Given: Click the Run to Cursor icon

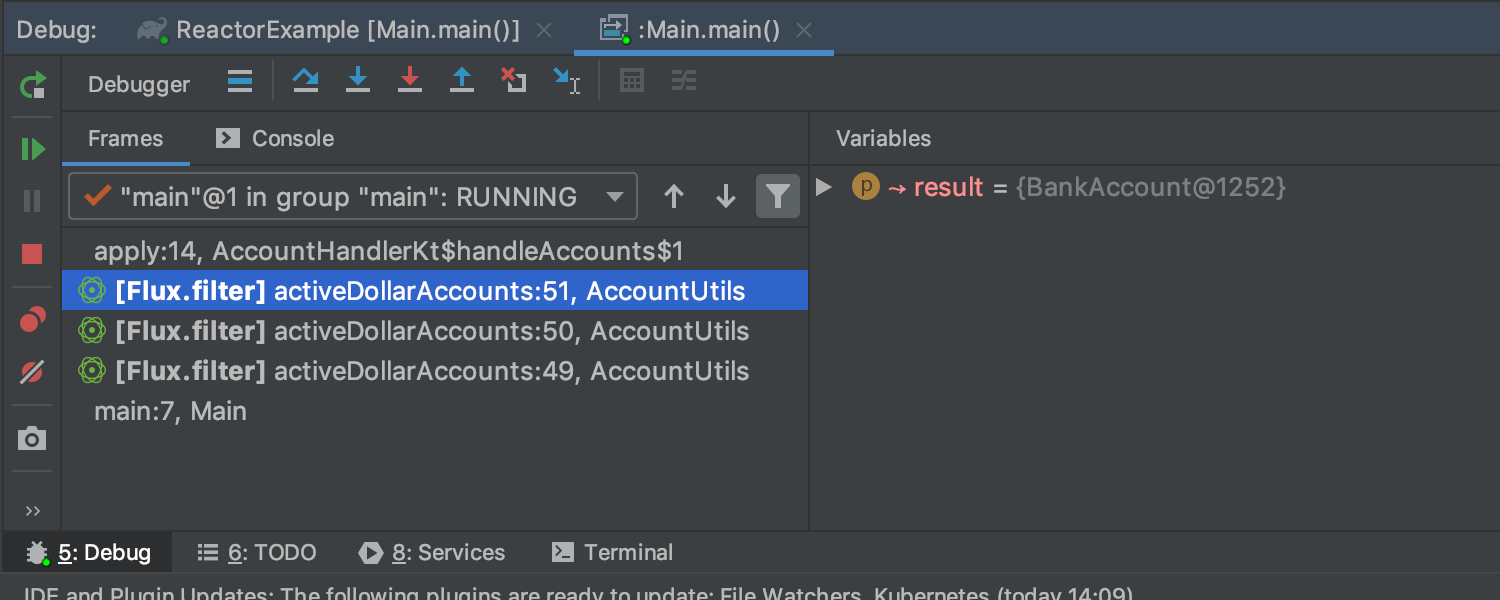Looking at the screenshot, I should (x=567, y=81).
